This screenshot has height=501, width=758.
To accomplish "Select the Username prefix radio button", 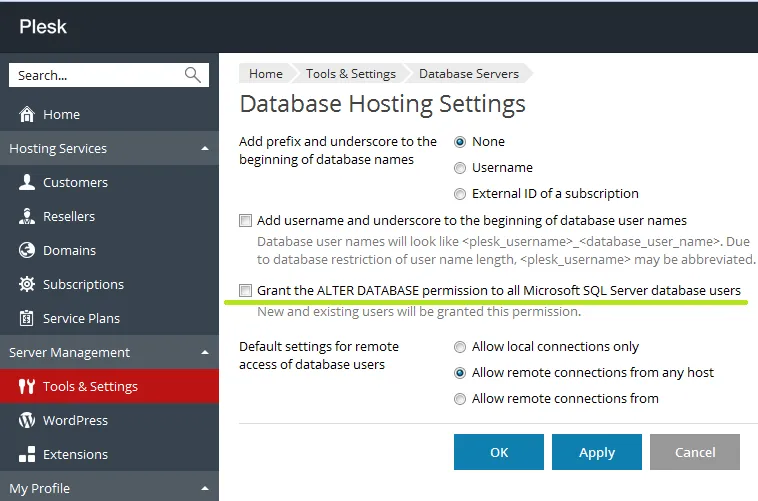I will (x=460, y=168).
